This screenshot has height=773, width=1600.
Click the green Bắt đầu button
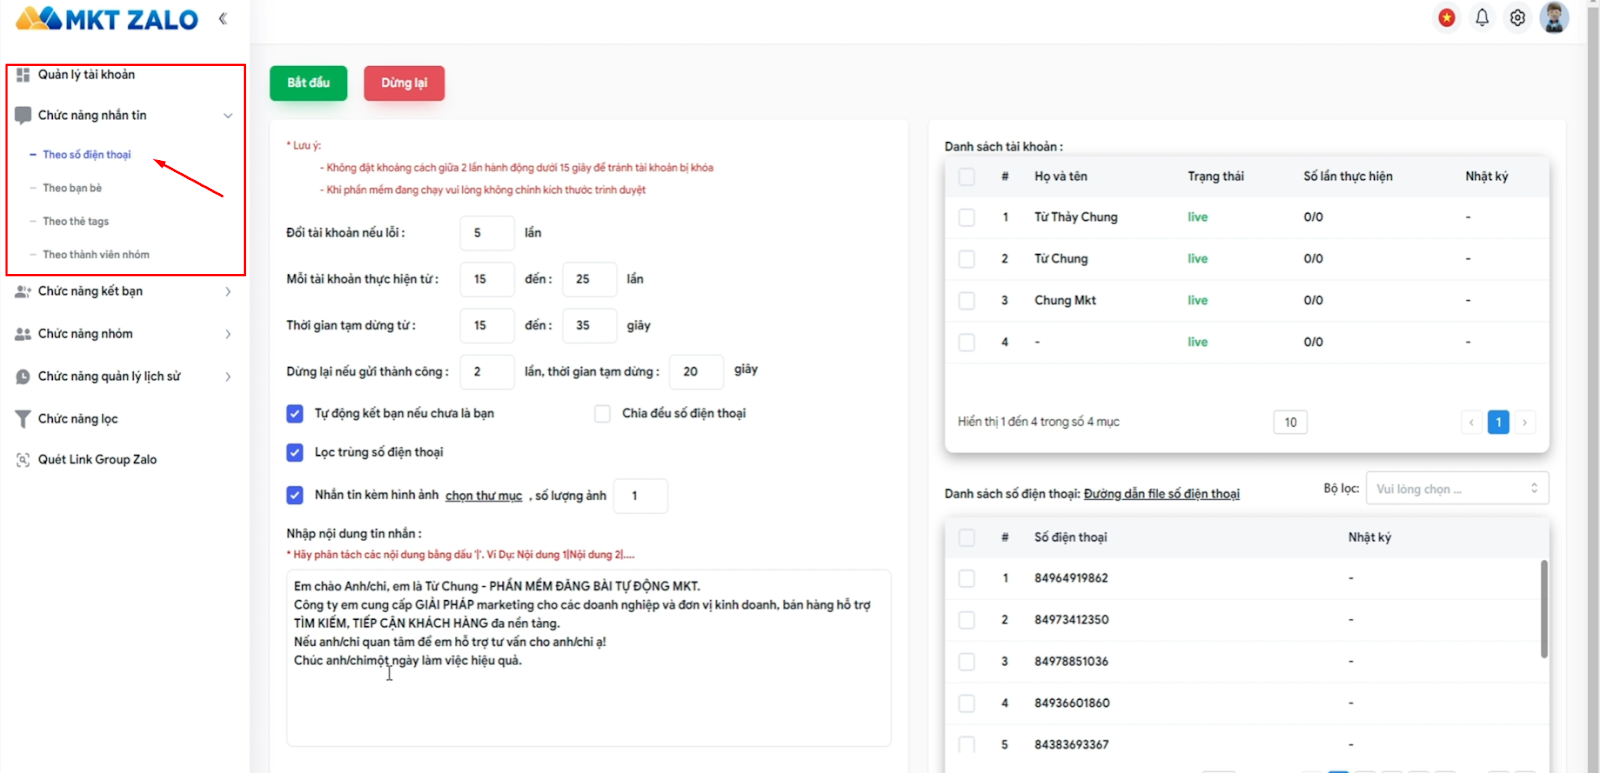pyautogui.click(x=308, y=83)
